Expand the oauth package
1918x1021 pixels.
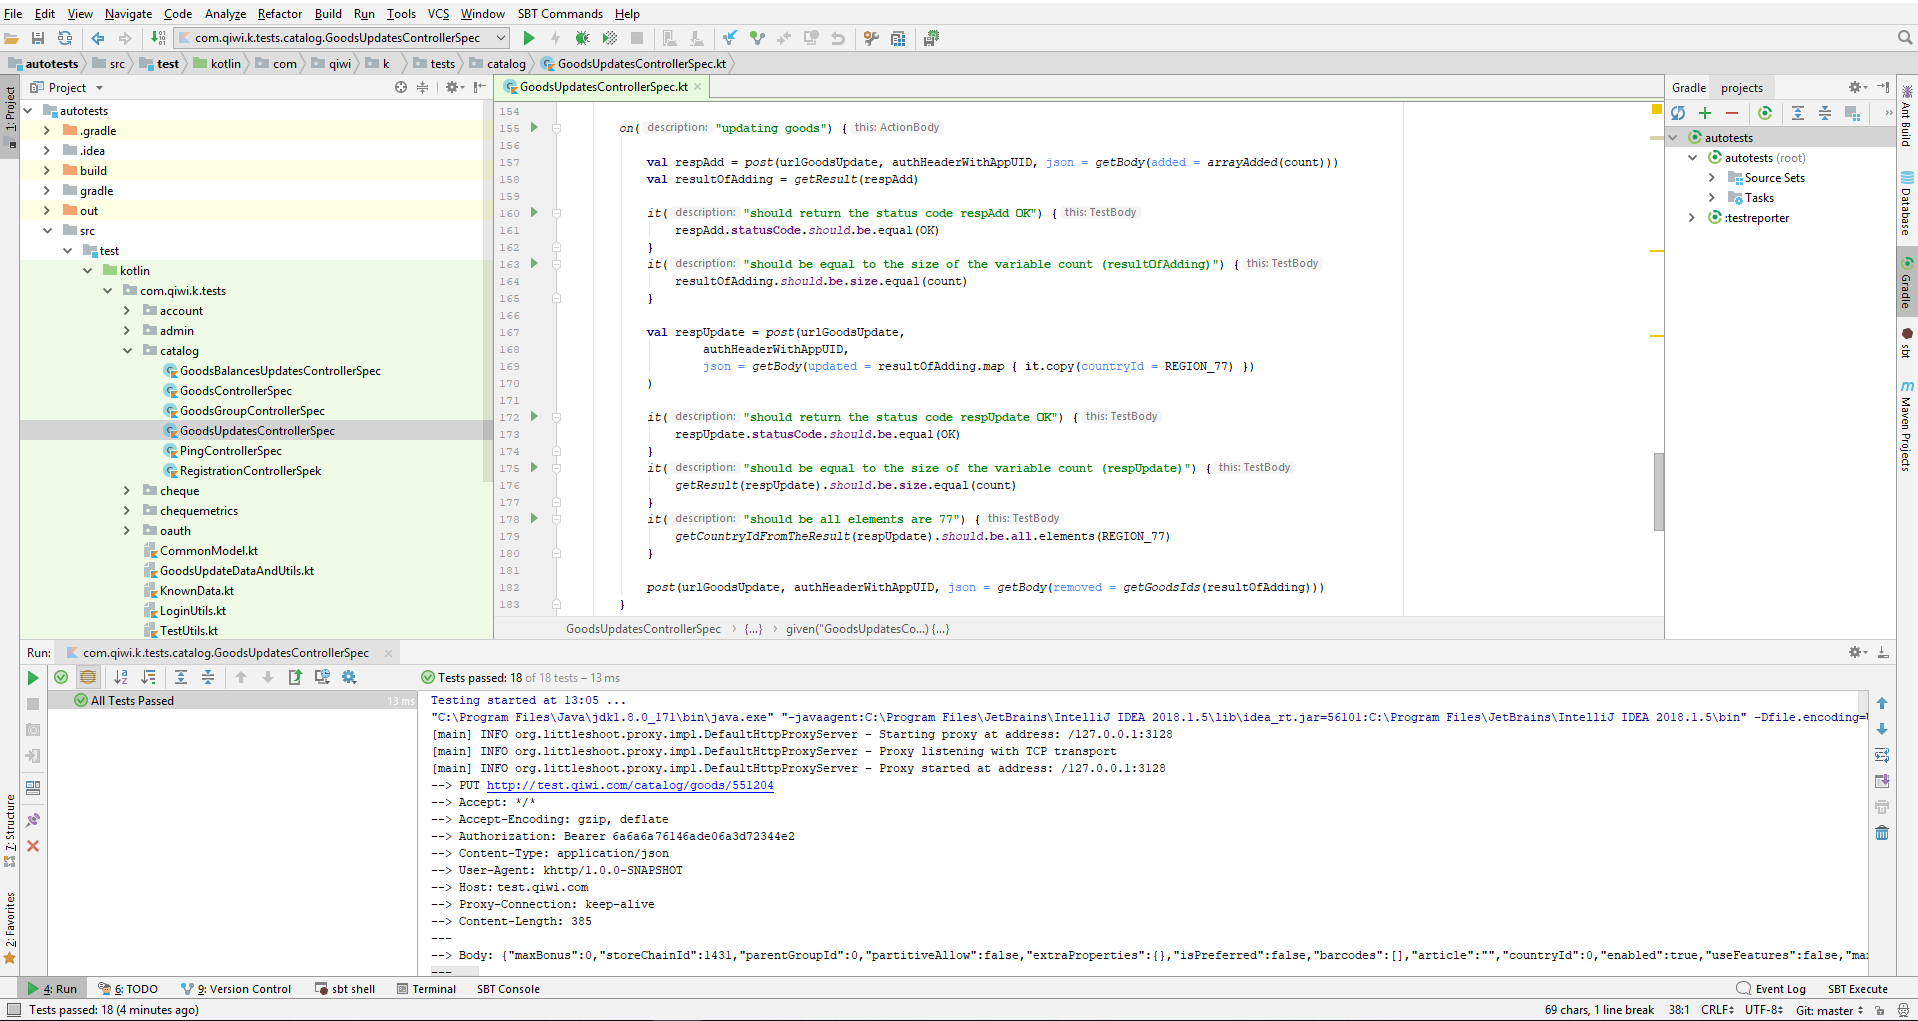pyautogui.click(x=127, y=531)
